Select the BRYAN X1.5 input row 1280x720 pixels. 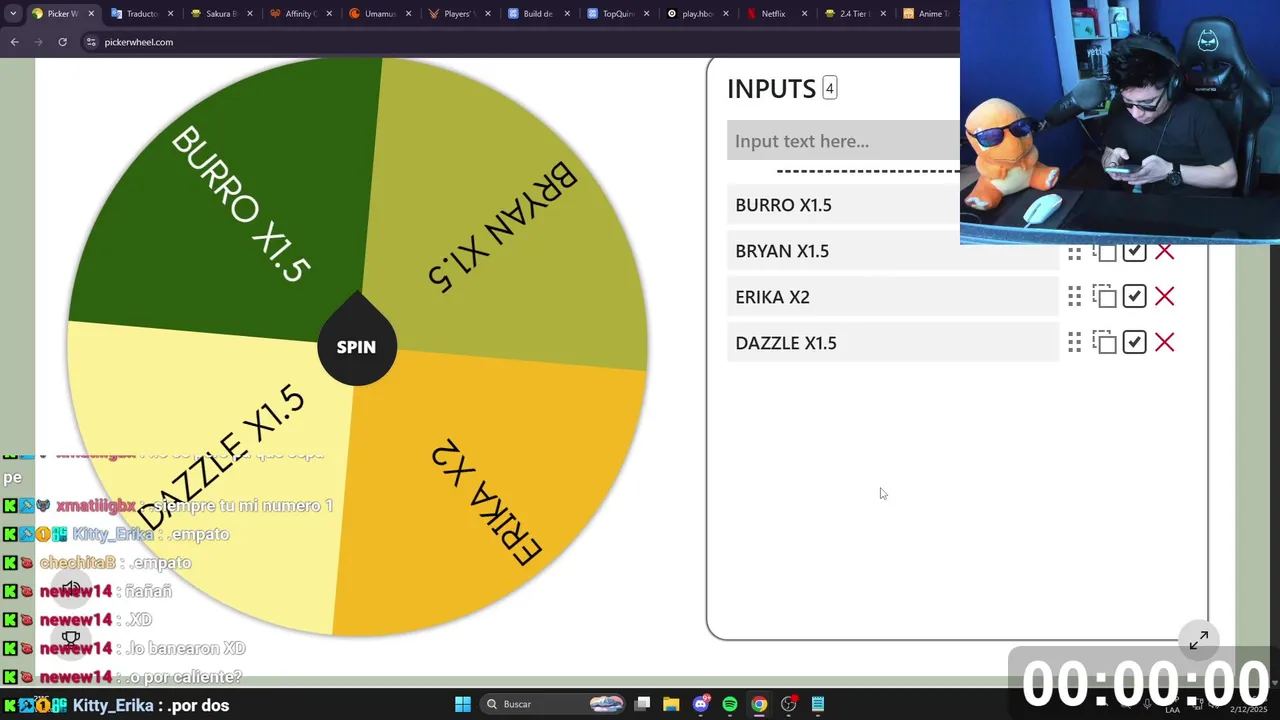tap(892, 250)
